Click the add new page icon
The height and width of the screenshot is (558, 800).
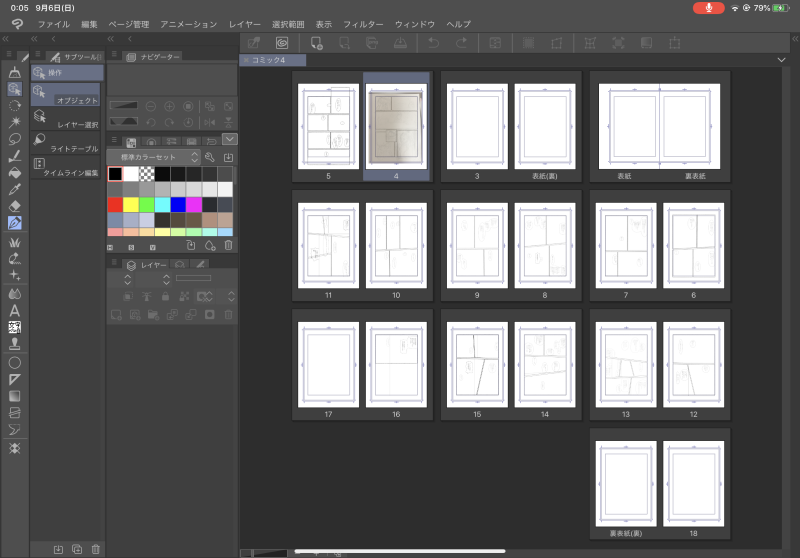[x=317, y=43]
